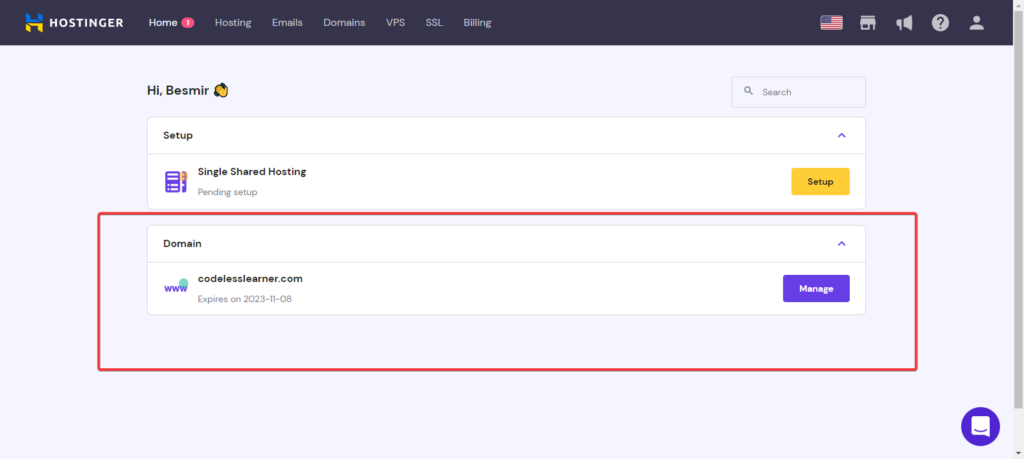Screen dimensions: 1024x459
Task: Click the notification badge next to Home
Action: [187, 23]
